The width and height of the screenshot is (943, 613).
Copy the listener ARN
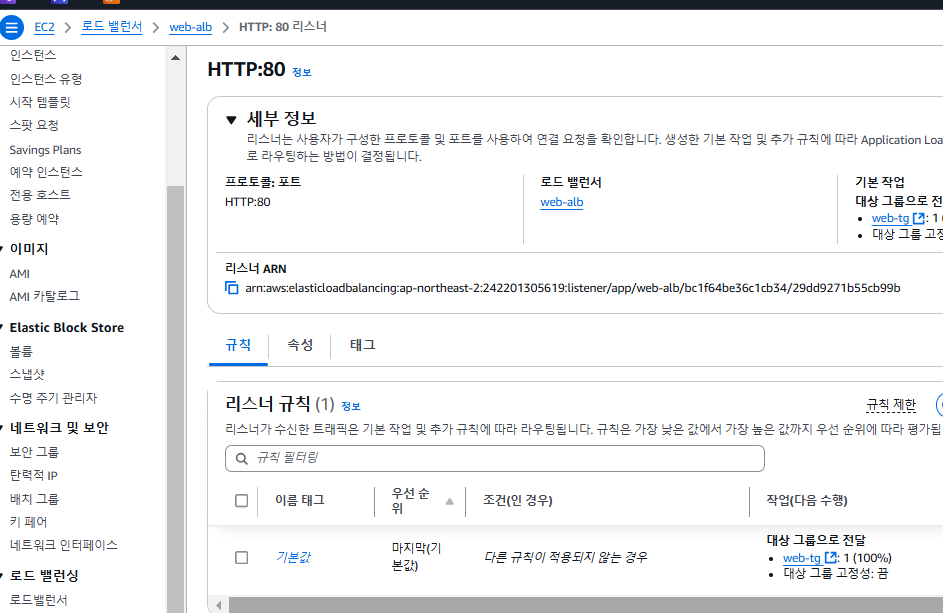232,288
